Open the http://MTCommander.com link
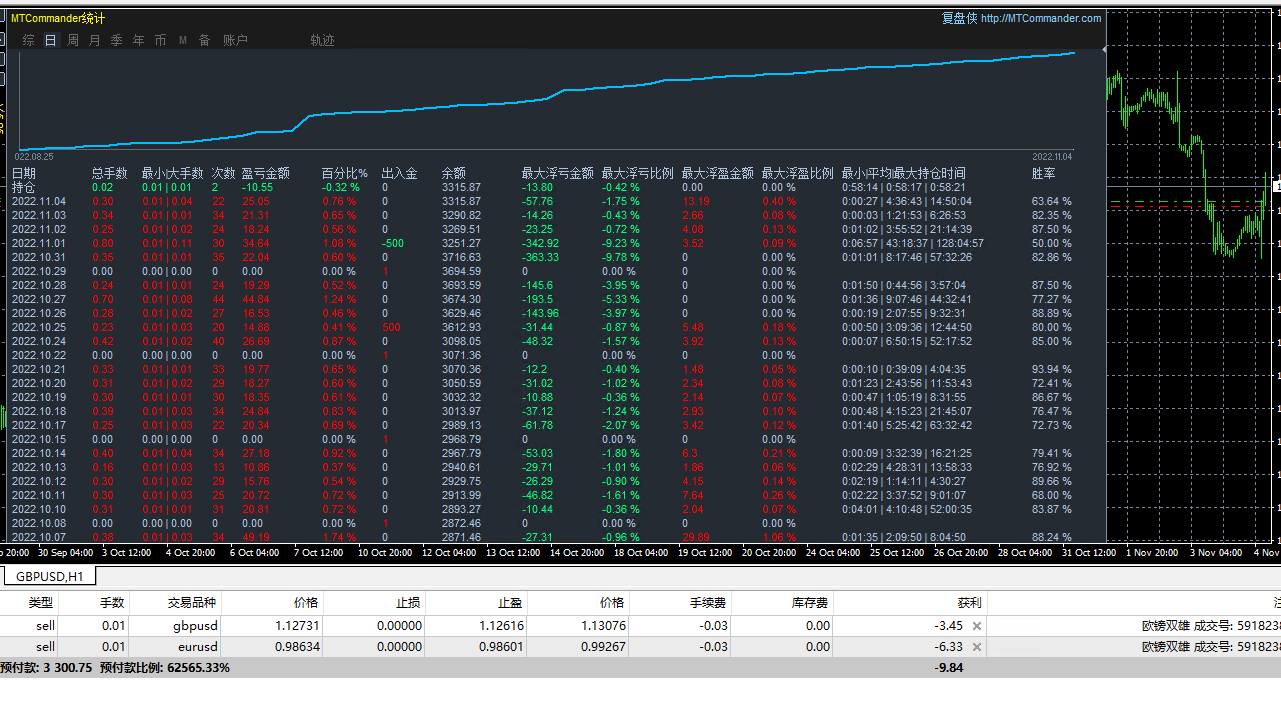This screenshot has width=1281, height=707. (1040, 18)
